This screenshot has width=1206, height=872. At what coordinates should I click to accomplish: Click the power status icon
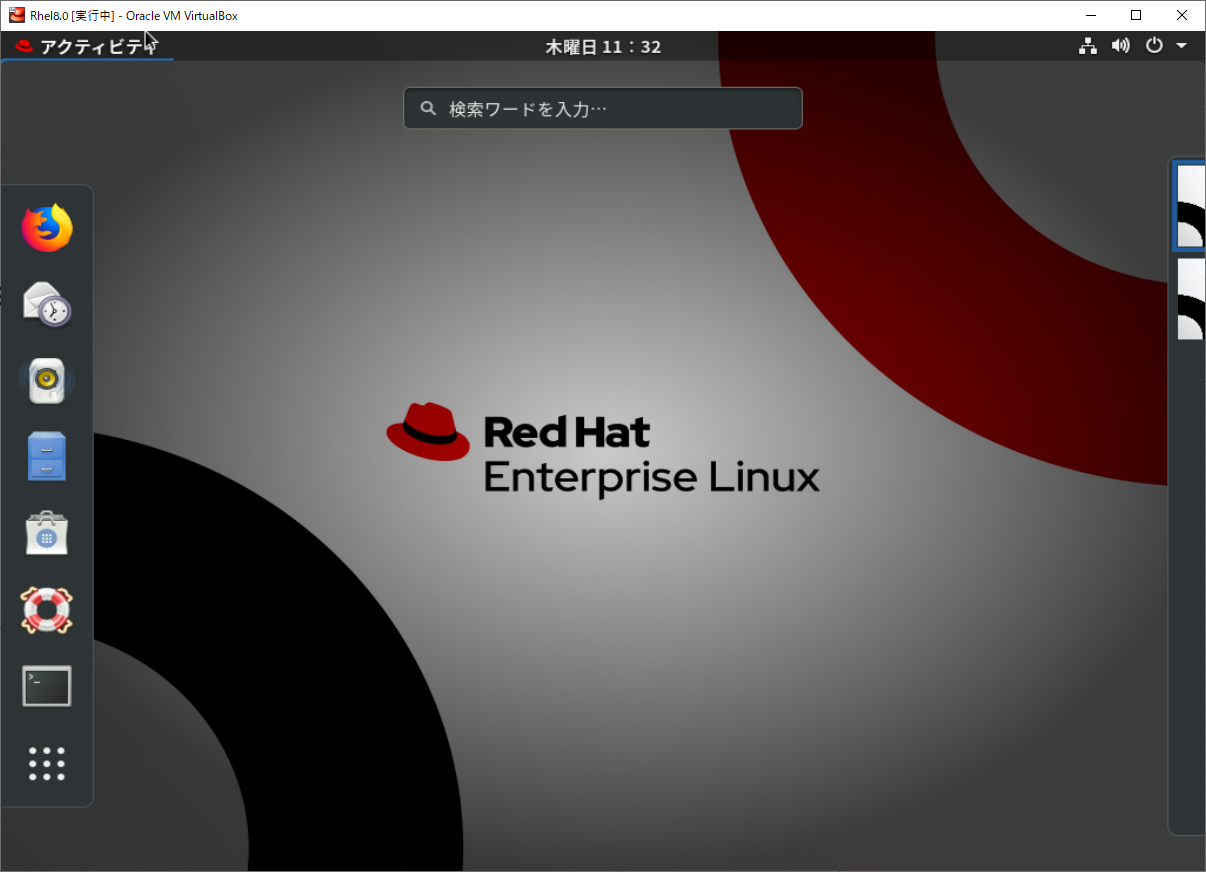[x=1153, y=45]
